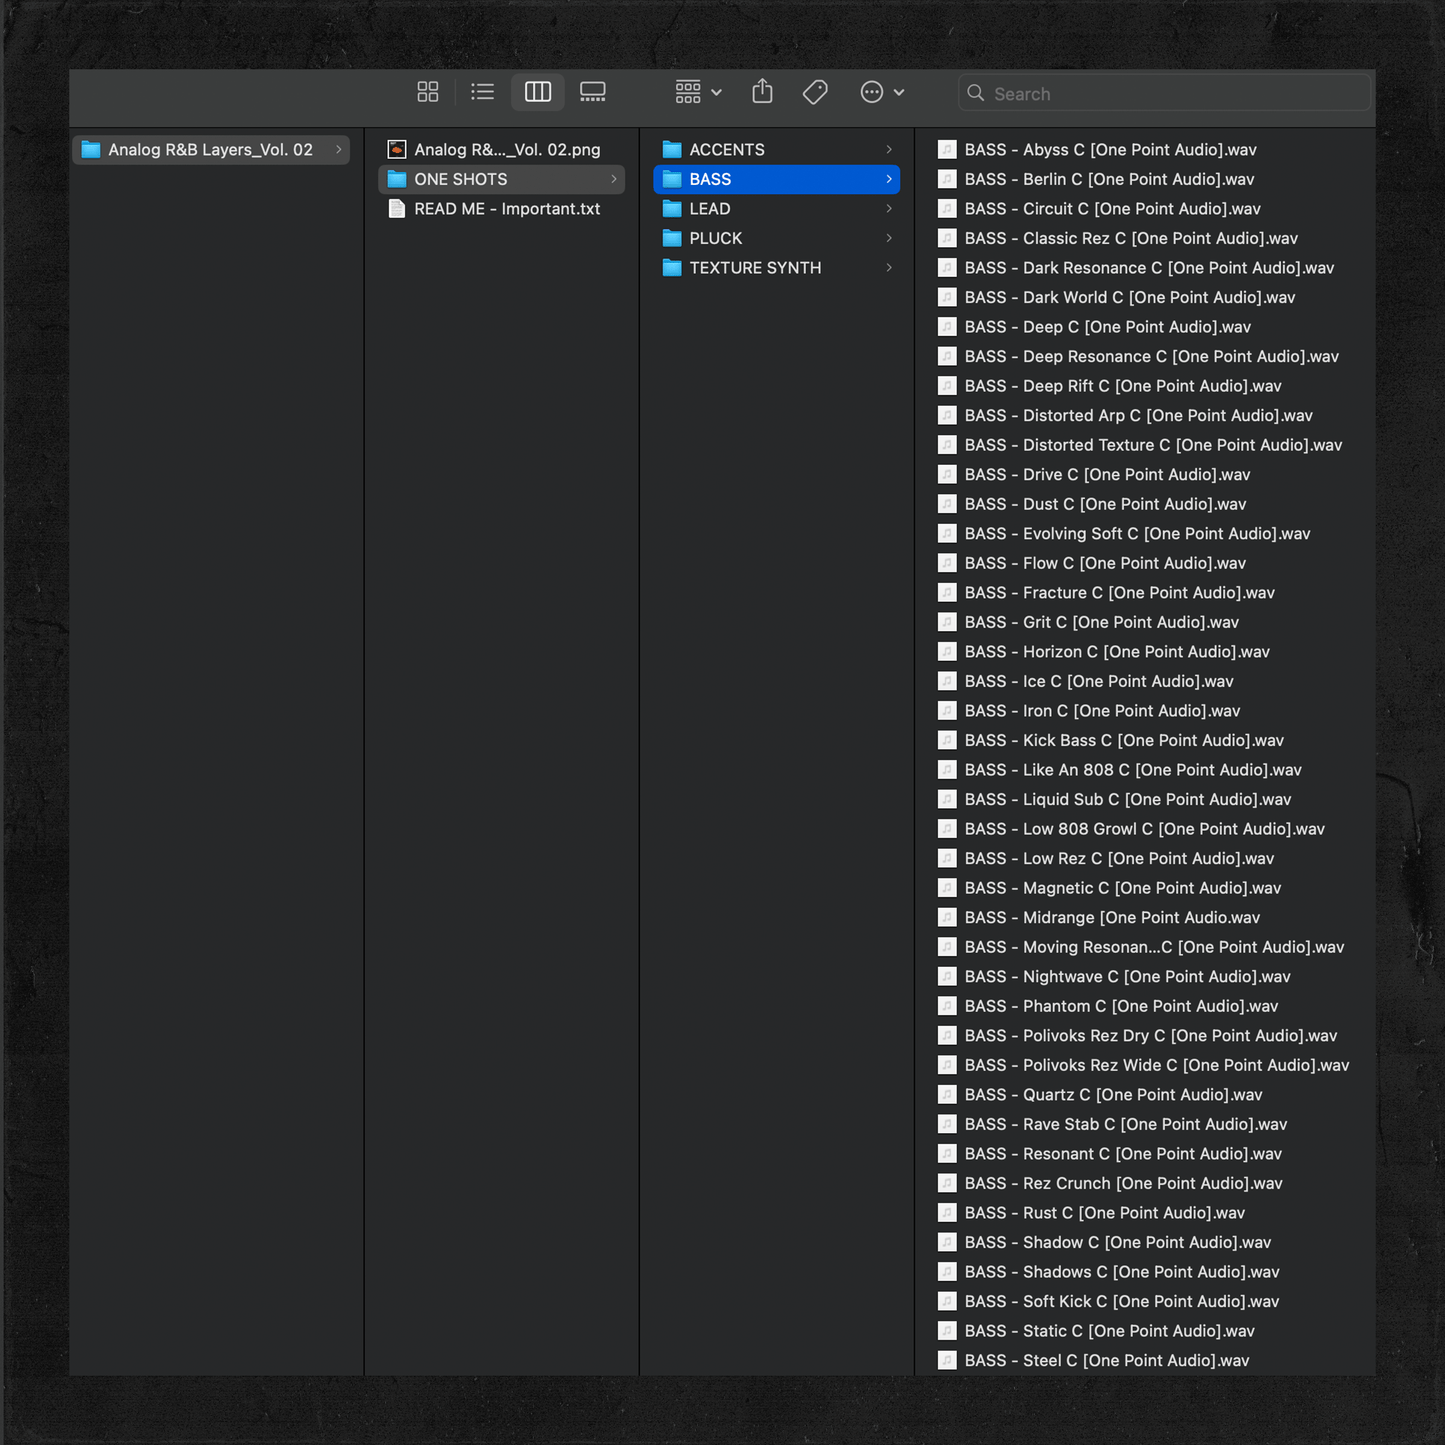Screen dimensions: 1445x1445
Task: Open the ONE SHOTS folder
Action: pyautogui.click(x=461, y=179)
